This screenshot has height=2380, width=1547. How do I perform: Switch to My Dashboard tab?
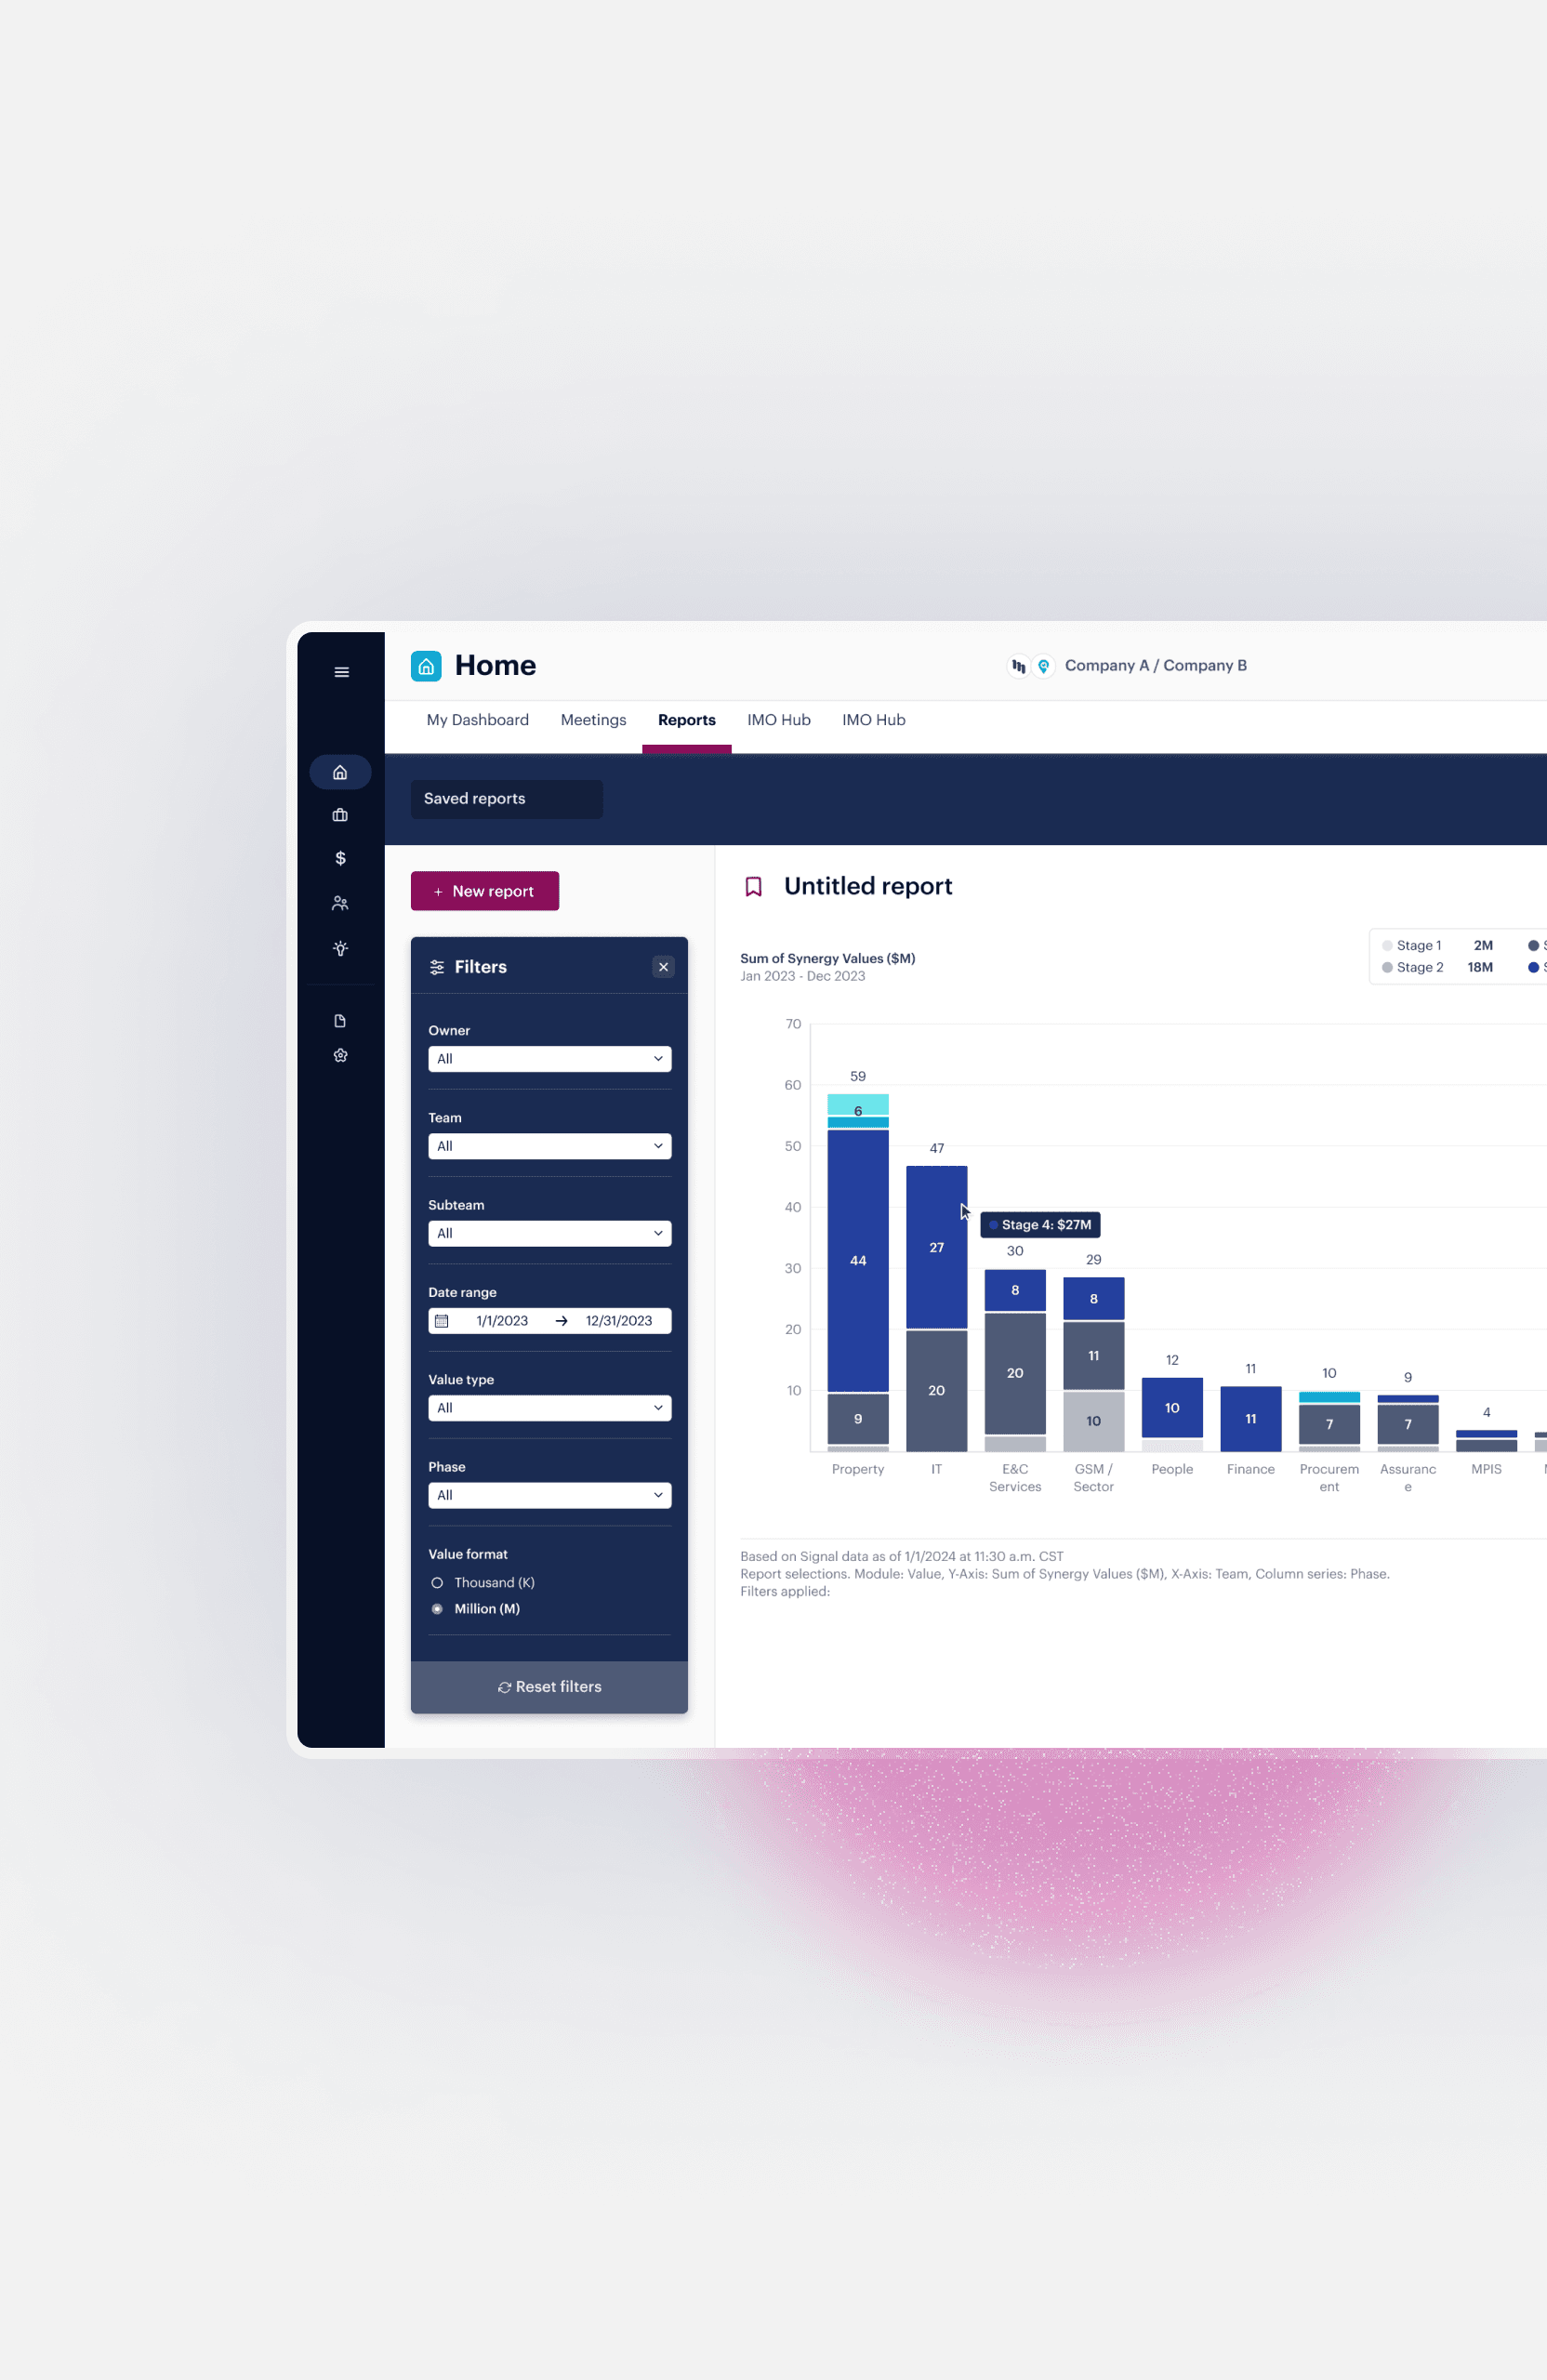click(x=478, y=720)
